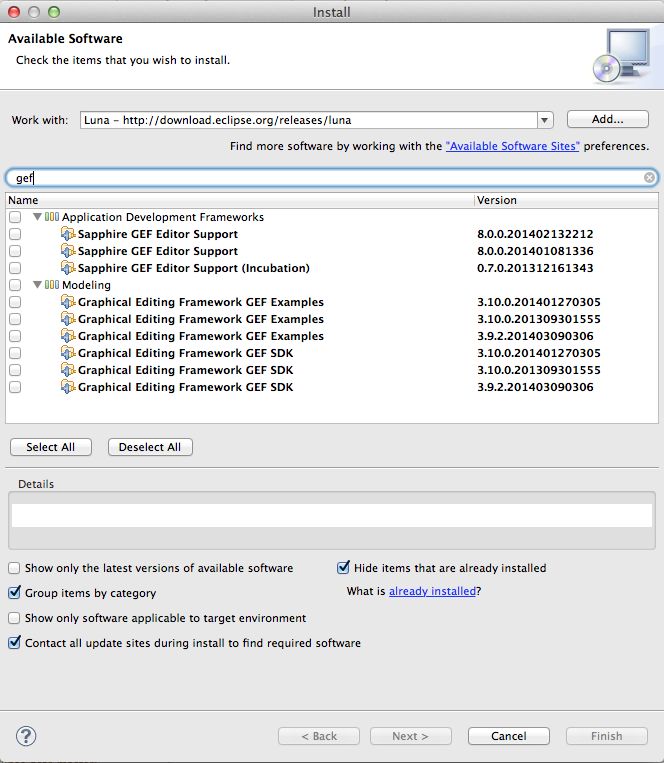664x763 pixels.
Task: Click the GEF SDK 3.9.2.201403090306 feature icon
Action: click(68, 387)
